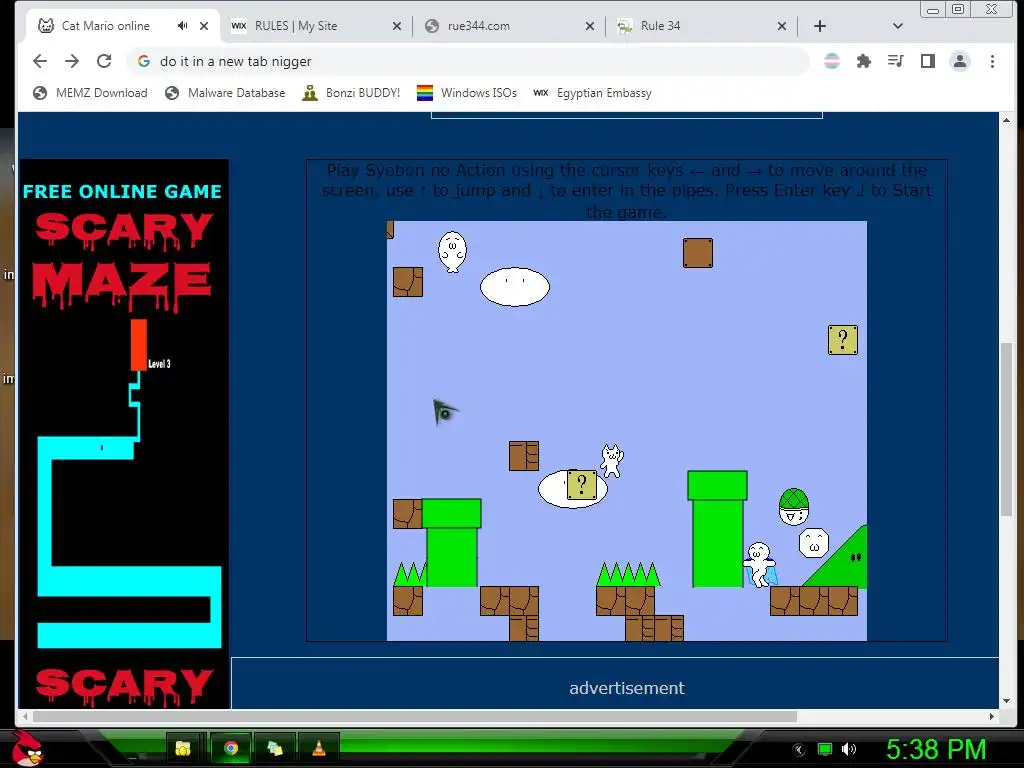Close the Rule 34 tab
Image resolution: width=1024 pixels, height=768 pixels.
(782, 26)
